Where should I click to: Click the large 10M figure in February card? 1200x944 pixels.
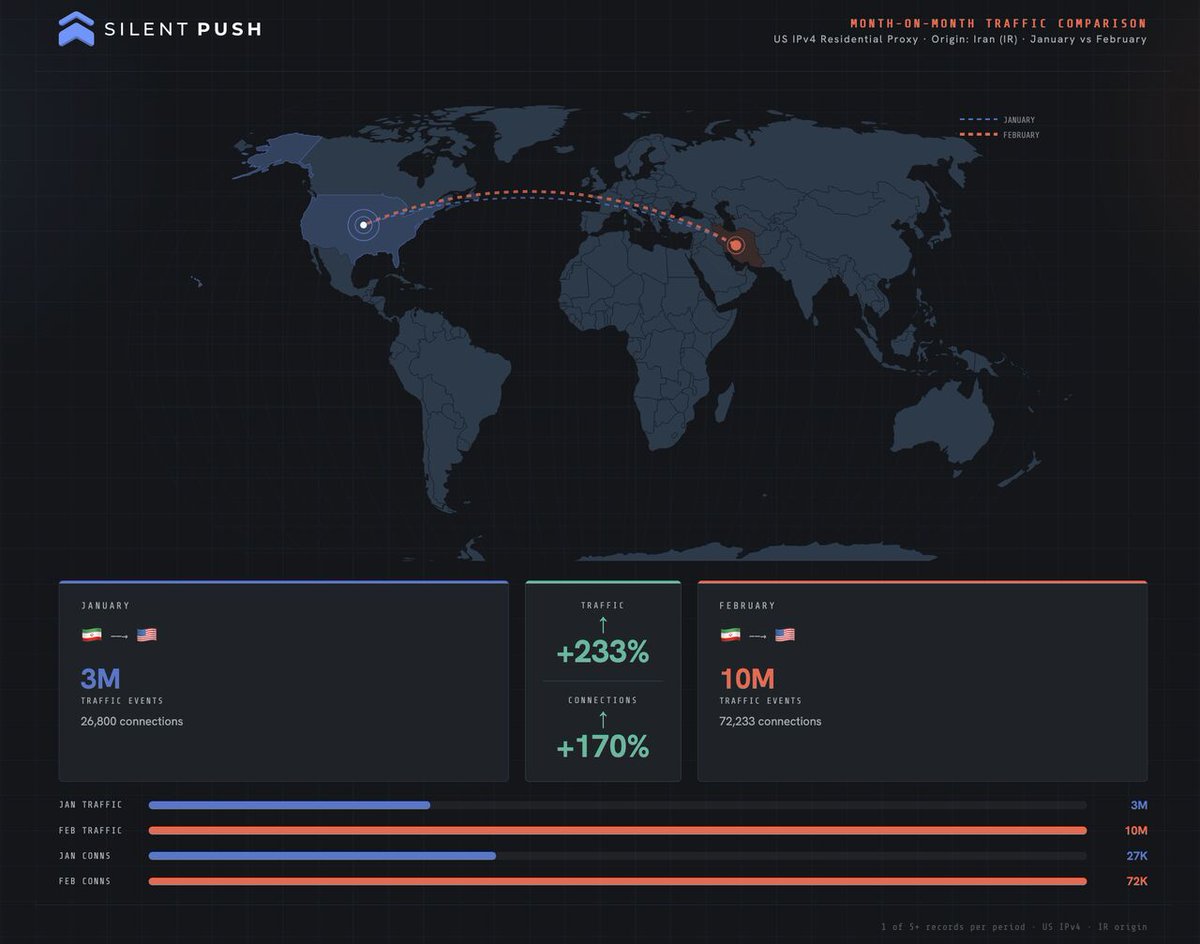tap(747, 679)
